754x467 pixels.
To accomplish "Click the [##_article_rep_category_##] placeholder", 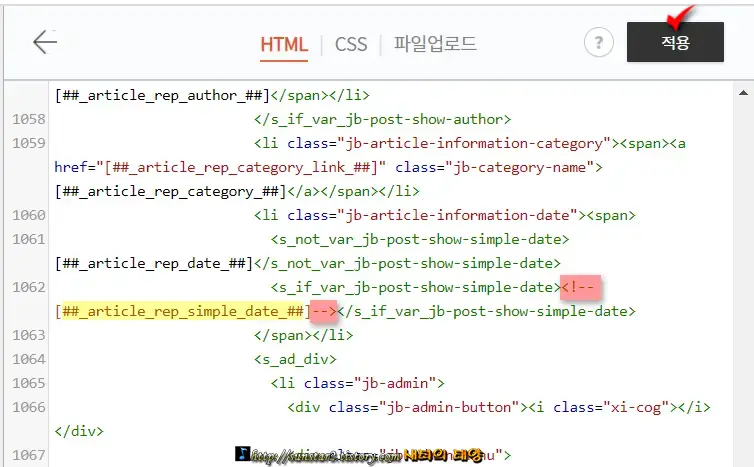I will pyautogui.click(x=170, y=191).
